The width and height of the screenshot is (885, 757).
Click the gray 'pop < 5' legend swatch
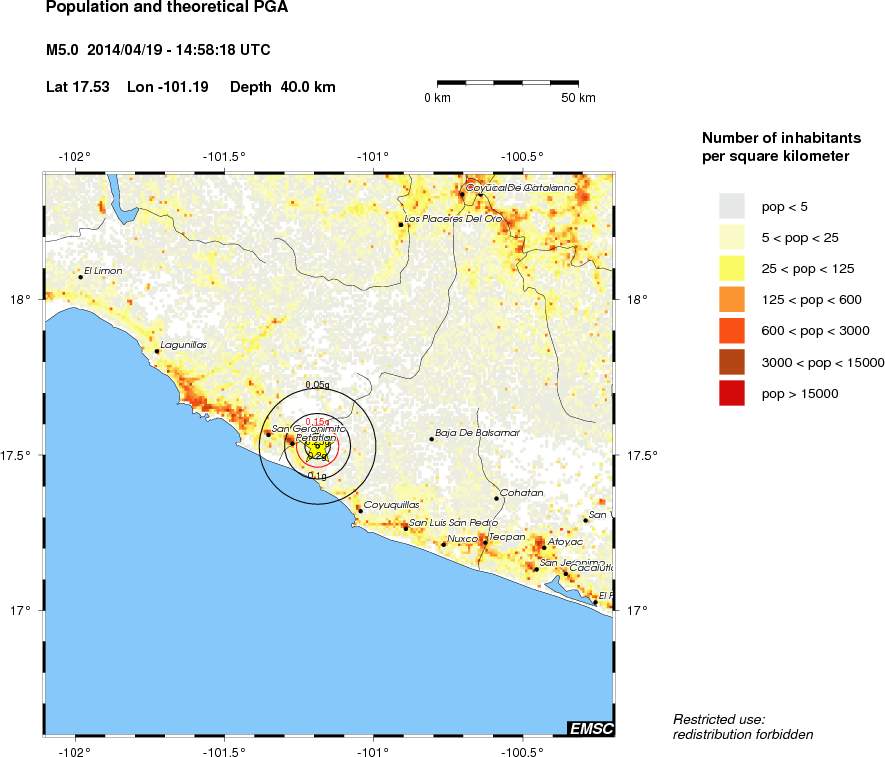pyautogui.click(x=733, y=206)
